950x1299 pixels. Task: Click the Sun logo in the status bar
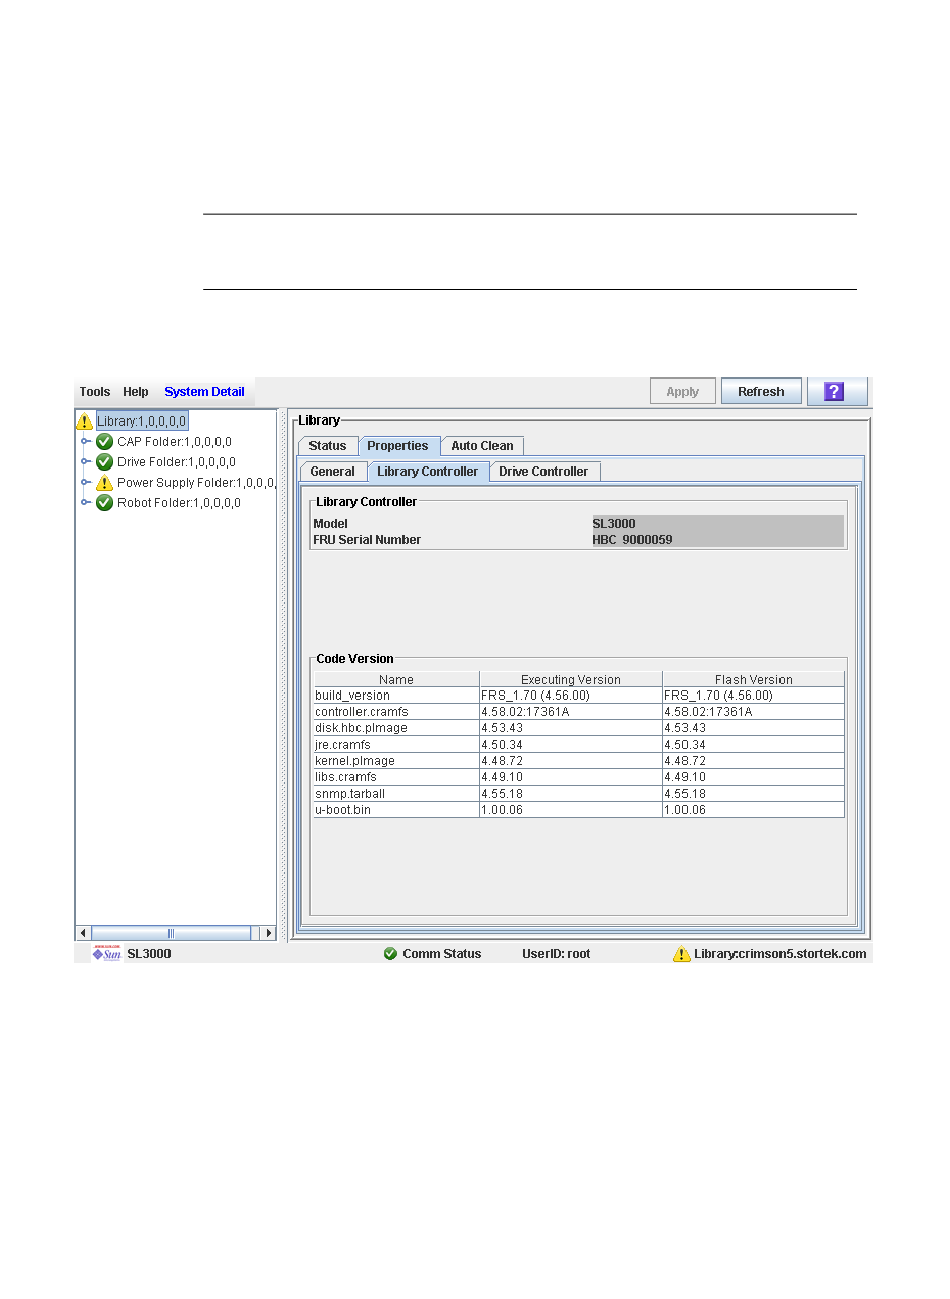point(107,954)
